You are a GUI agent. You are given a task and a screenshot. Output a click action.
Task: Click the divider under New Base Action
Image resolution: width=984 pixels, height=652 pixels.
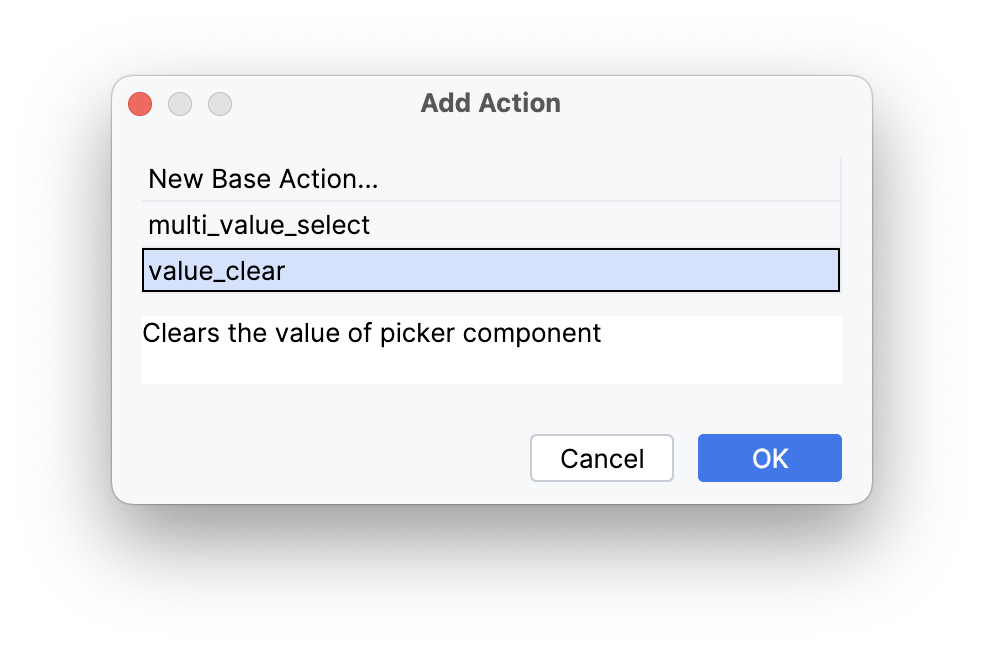click(490, 201)
